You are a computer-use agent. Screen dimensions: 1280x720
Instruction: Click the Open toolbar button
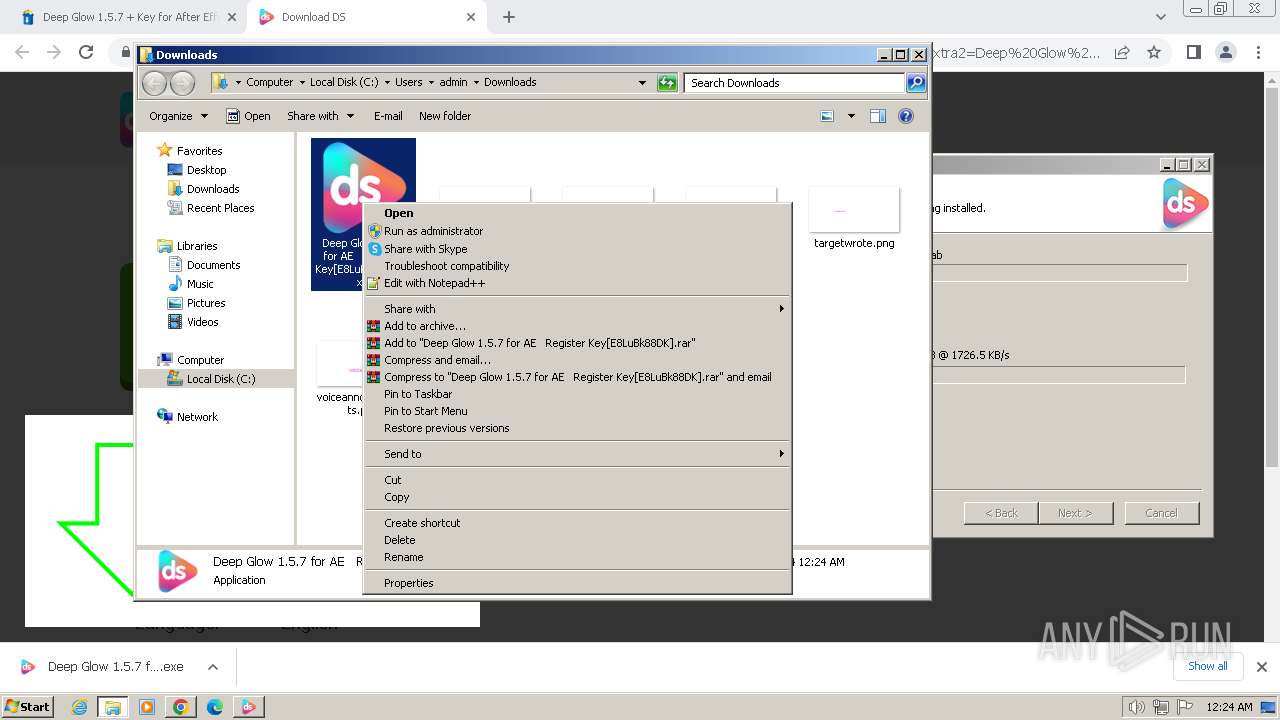pyautogui.click(x=248, y=116)
